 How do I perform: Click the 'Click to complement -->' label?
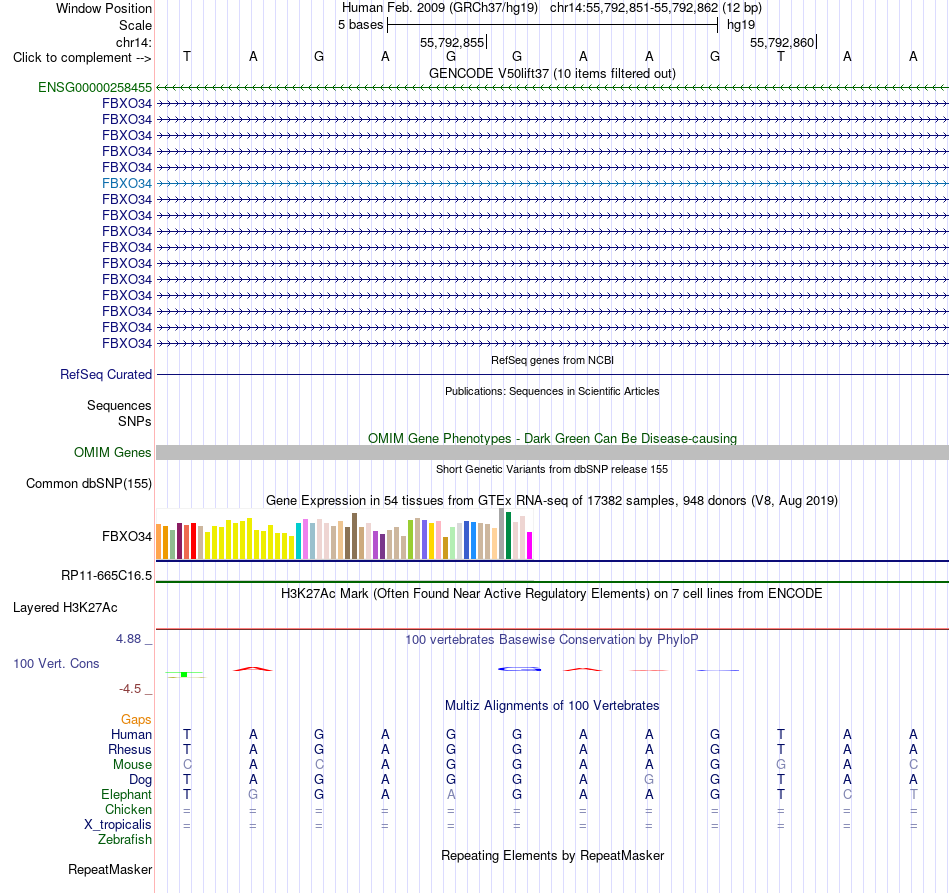[x=82, y=58]
